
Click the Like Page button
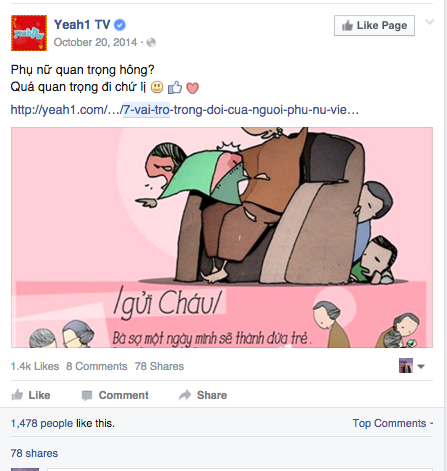(374, 25)
